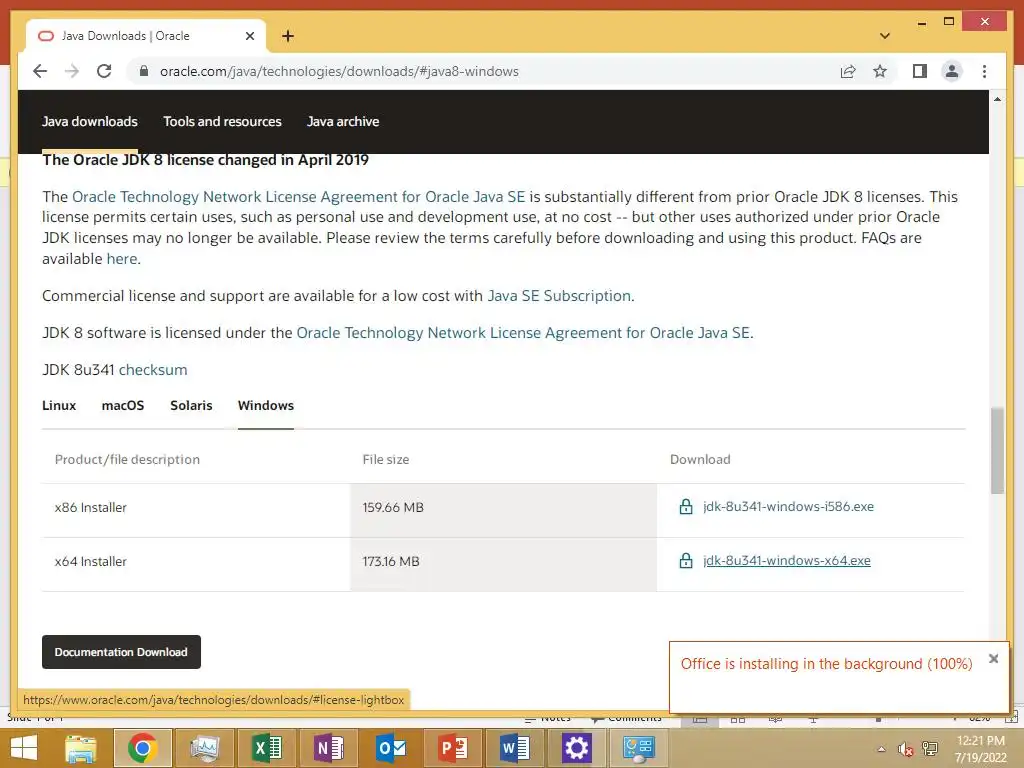Screen dimensions: 1024x768
Task: Open taskbar clock and date
Action: (x=980, y=749)
